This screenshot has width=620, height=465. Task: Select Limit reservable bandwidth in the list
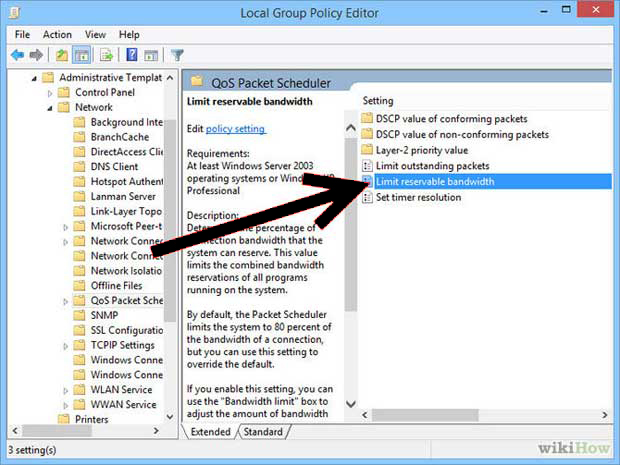pyautogui.click(x=434, y=181)
